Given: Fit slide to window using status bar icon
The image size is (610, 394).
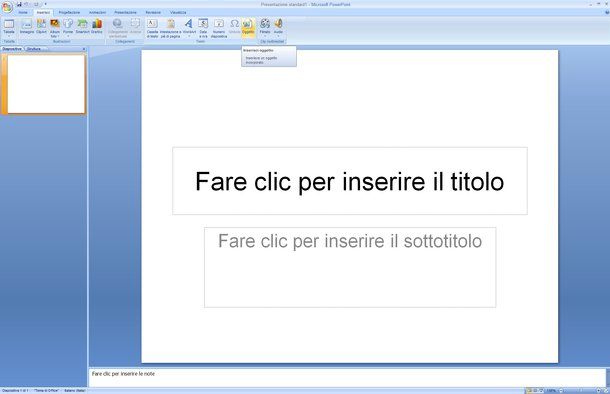Looking at the screenshot, I should click(606, 390).
